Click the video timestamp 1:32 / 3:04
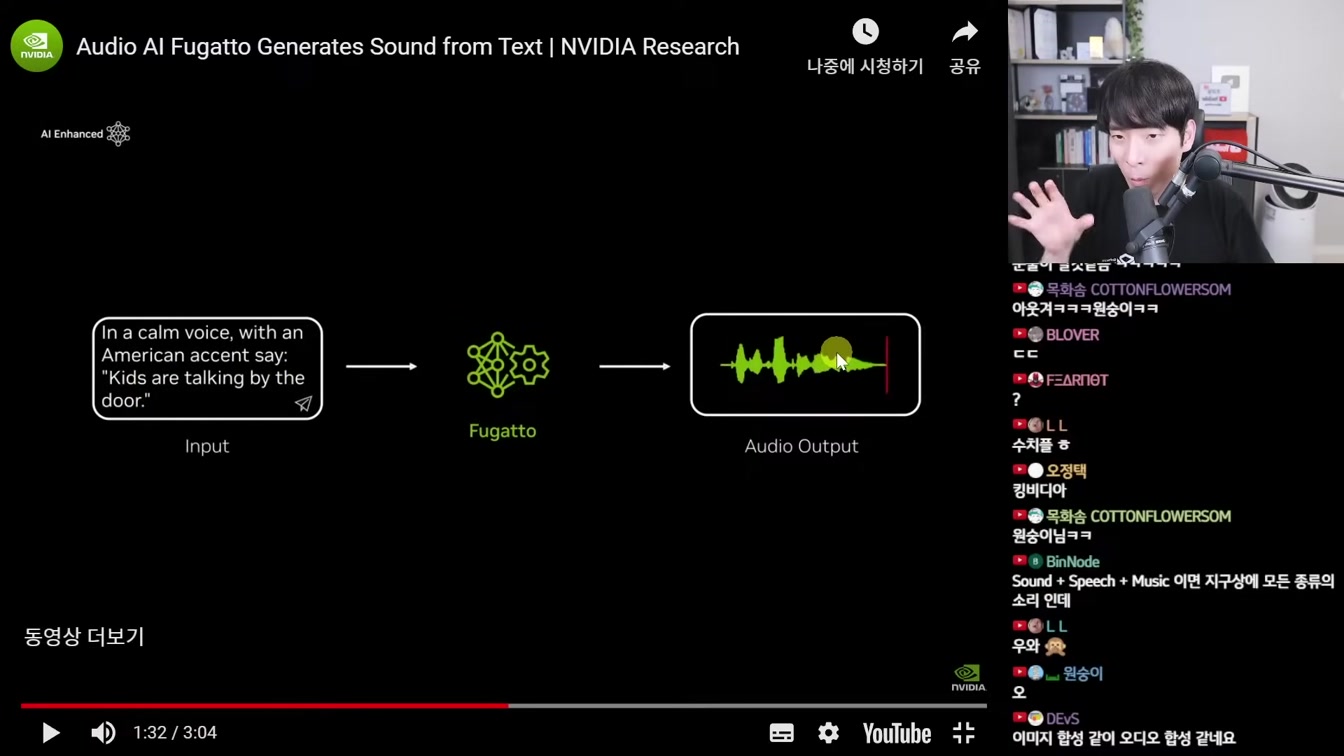The height and width of the screenshot is (756, 1344). pos(175,733)
